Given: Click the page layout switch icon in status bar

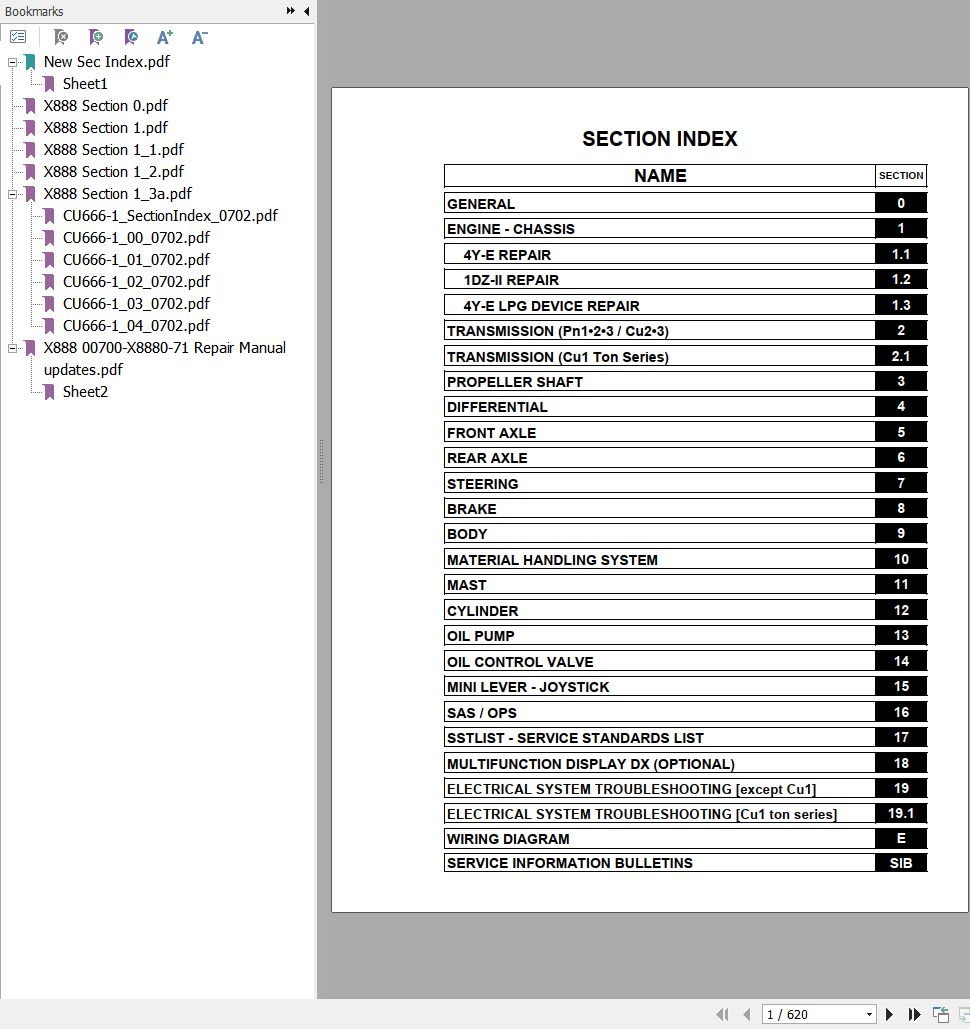Looking at the screenshot, I should point(941,1014).
